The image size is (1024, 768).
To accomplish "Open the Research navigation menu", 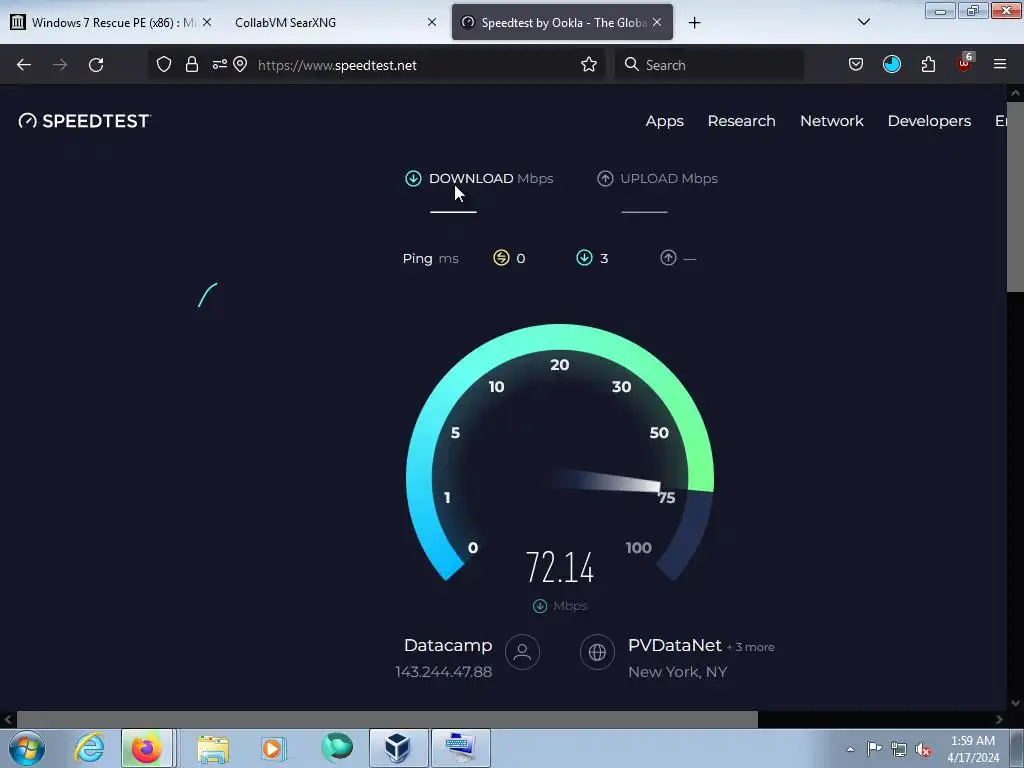I will [x=741, y=121].
